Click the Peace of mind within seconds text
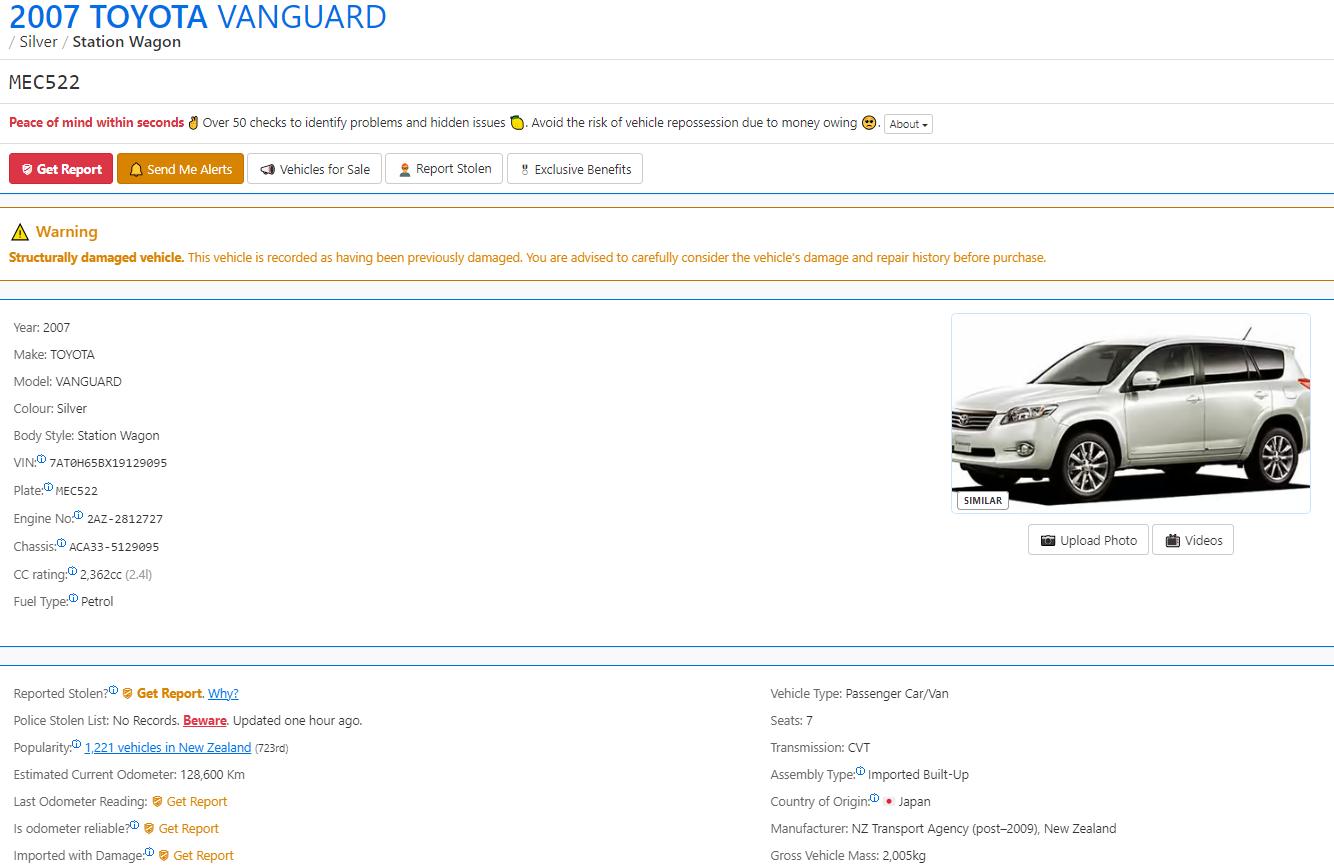Image resolution: width=1334 pixels, height=865 pixels. pyautogui.click(x=96, y=123)
